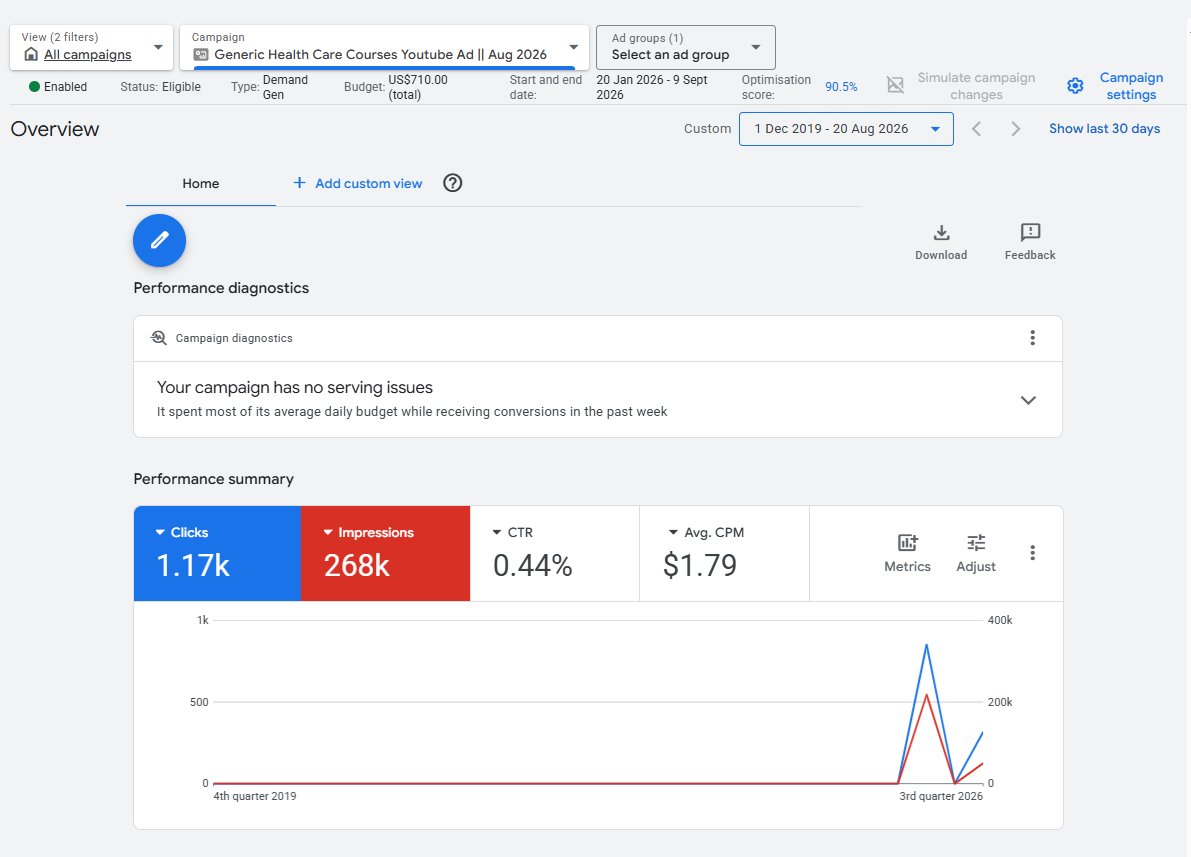Expand the campaign serving issues details
The image size is (1191, 857).
pos(1028,400)
